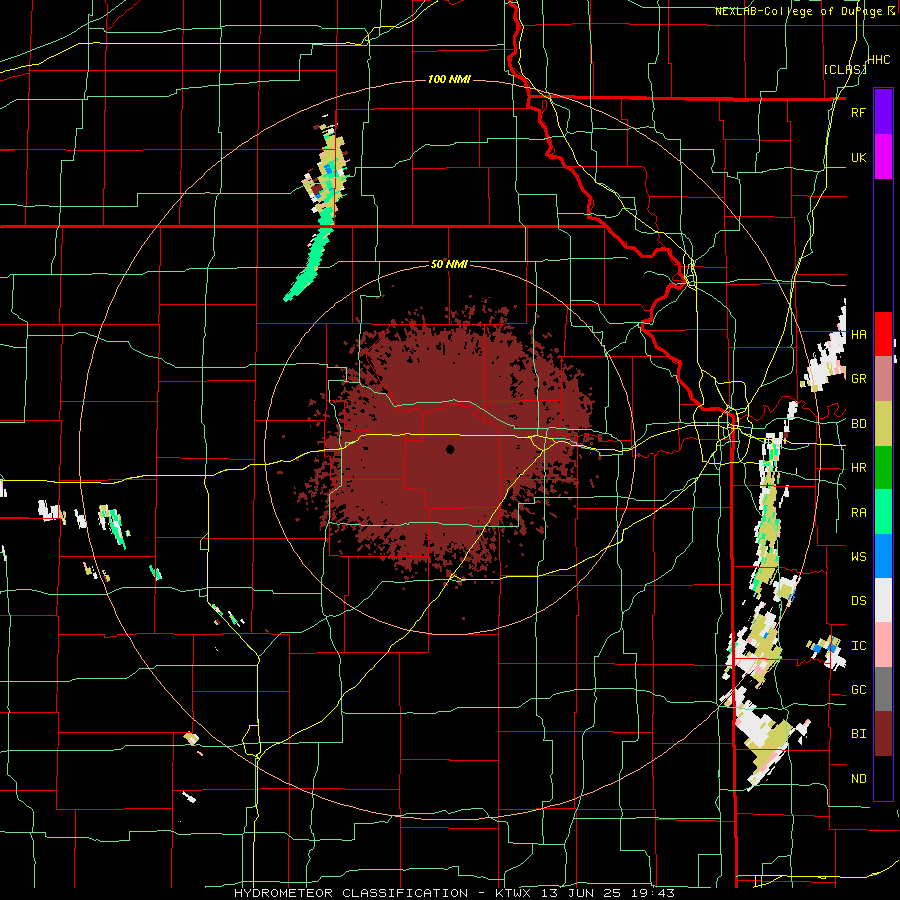900x900 pixels.
Task: Select the red HA legend swatch
Action: [883, 334]
